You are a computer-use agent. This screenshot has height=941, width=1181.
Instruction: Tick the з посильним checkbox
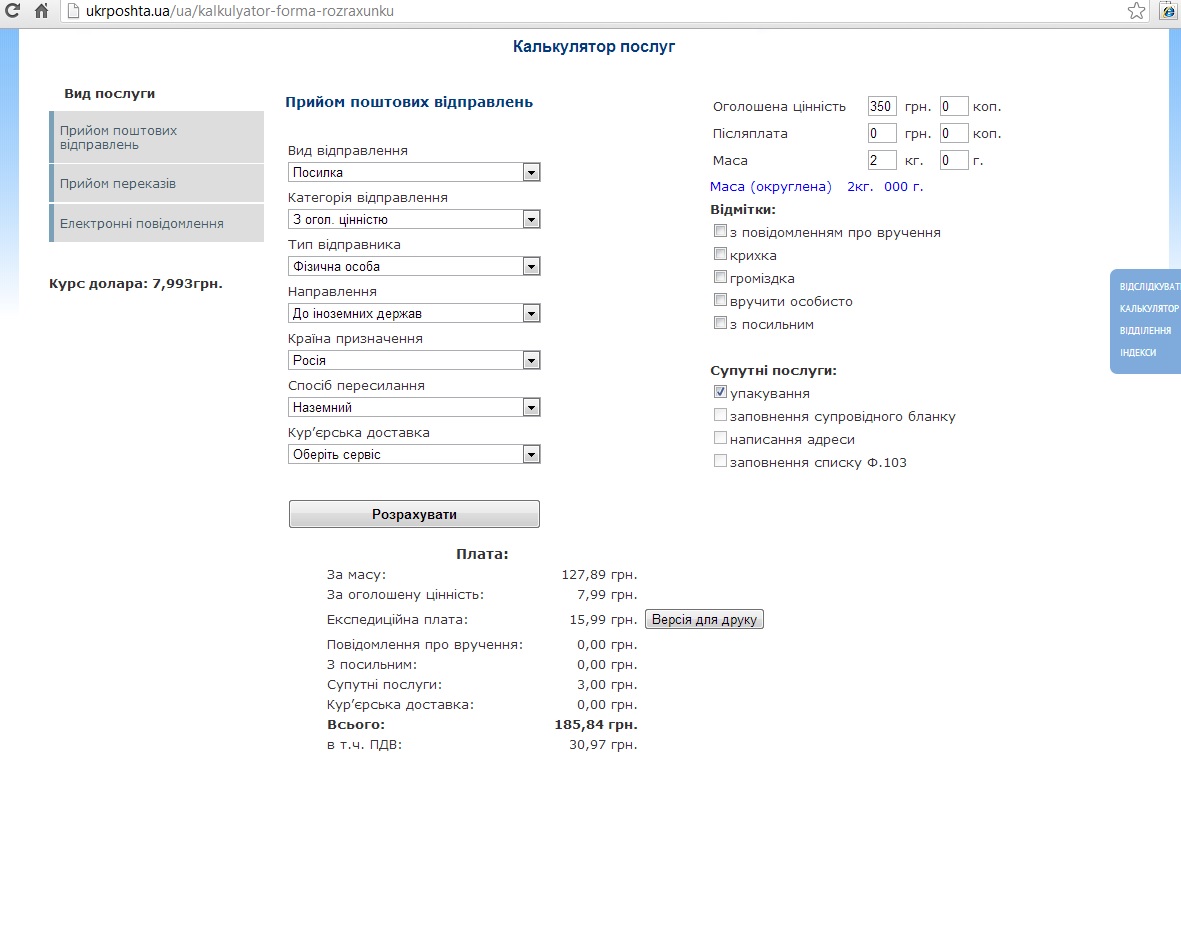point(720,322)
